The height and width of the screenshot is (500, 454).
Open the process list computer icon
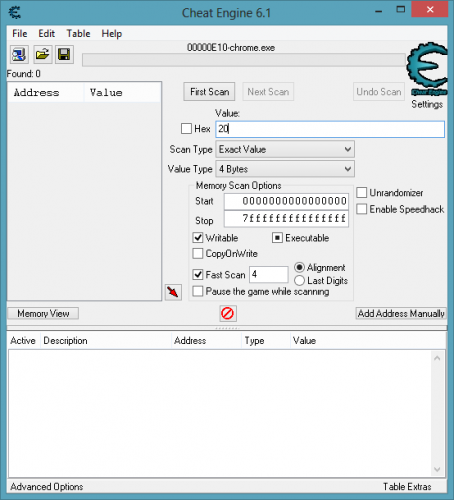(x=19, y=54)
